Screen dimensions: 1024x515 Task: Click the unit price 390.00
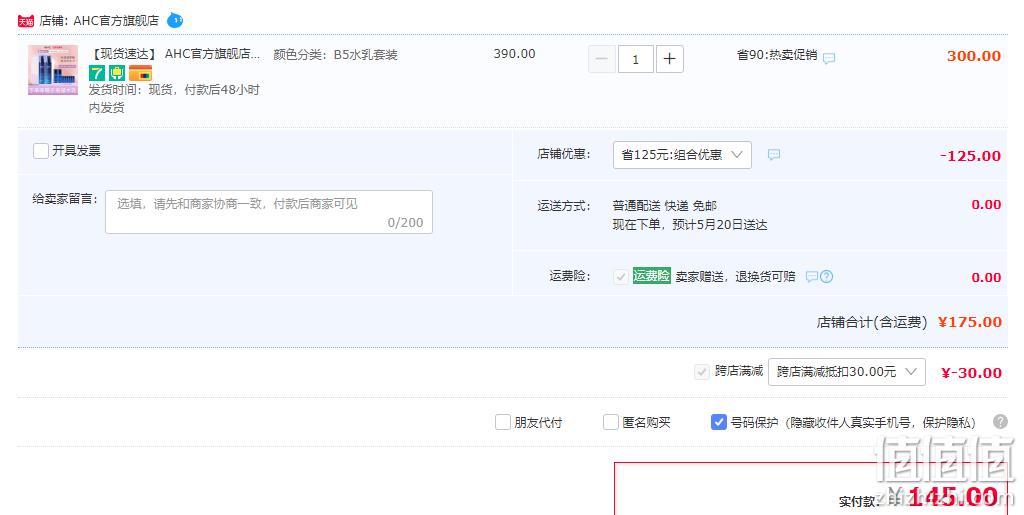514,54
